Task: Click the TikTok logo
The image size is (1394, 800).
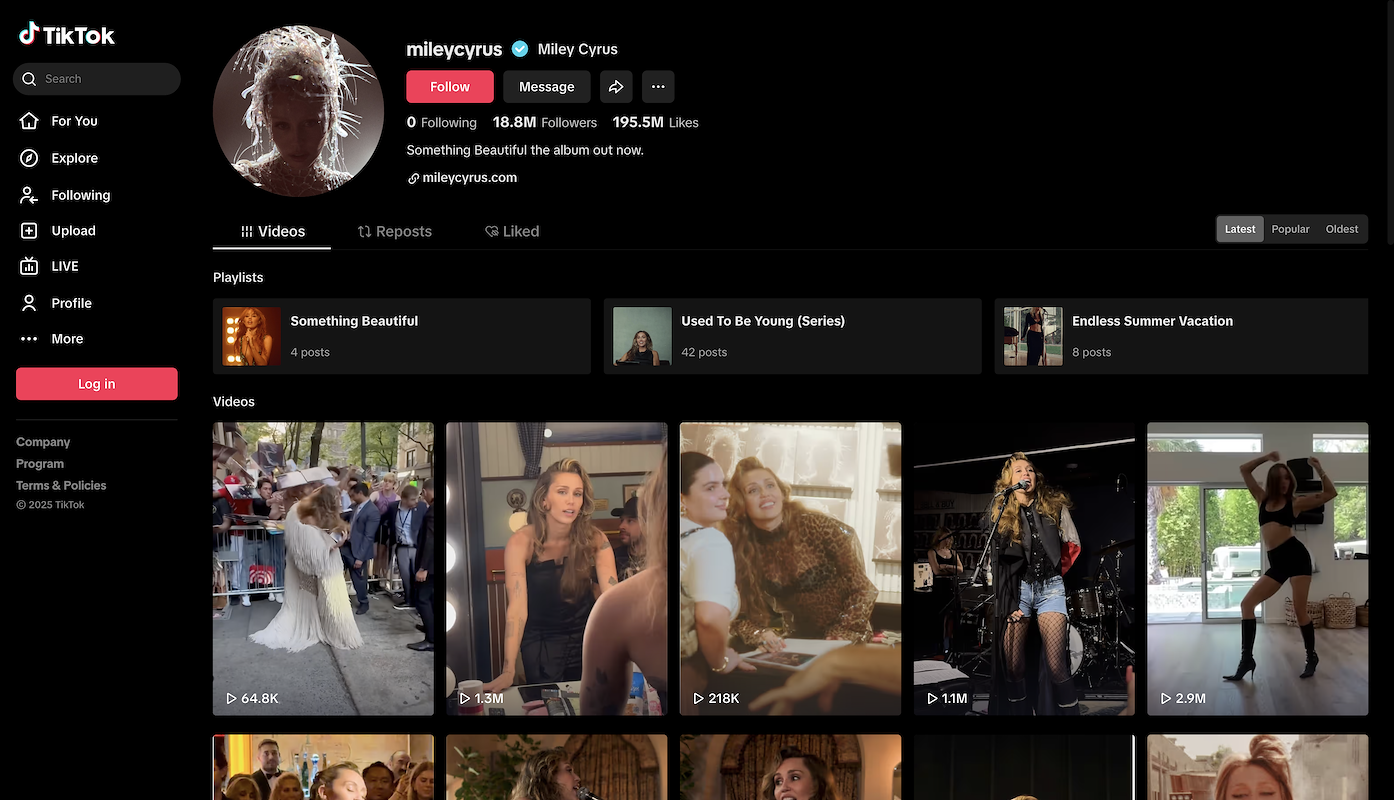Action: [67, 35]
